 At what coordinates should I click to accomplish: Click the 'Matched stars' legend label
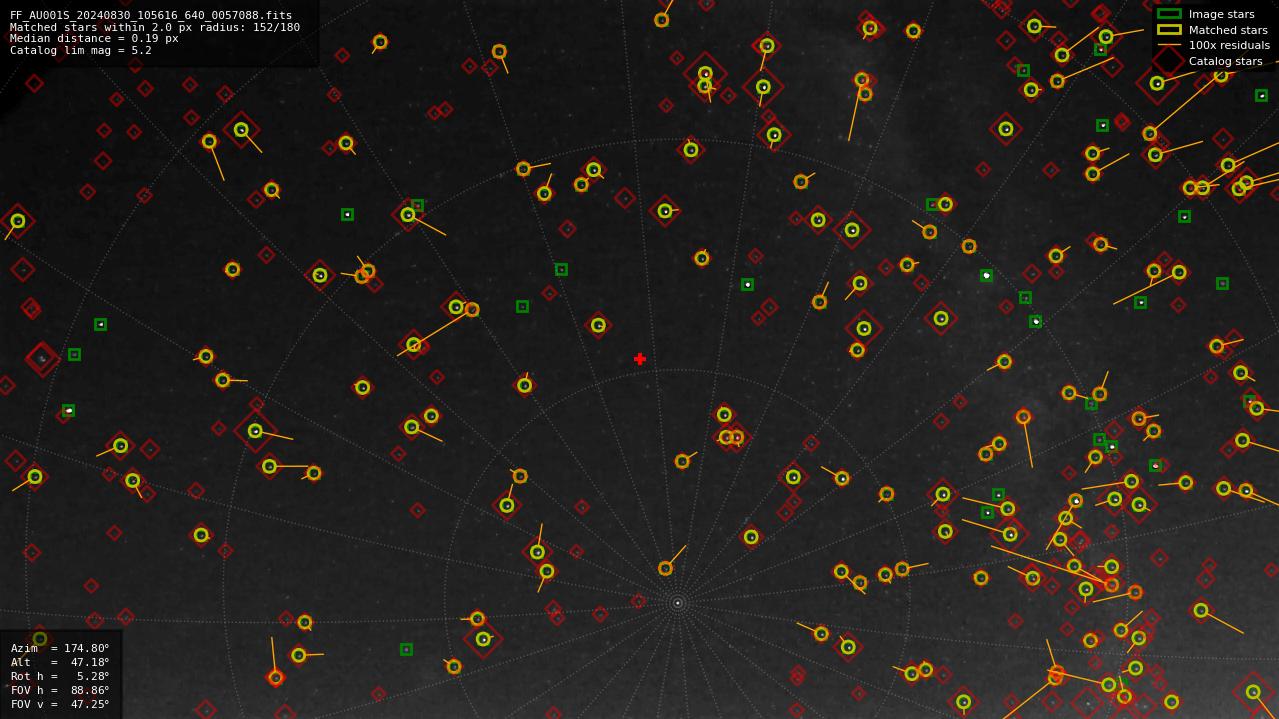(x=1226, y=30)
